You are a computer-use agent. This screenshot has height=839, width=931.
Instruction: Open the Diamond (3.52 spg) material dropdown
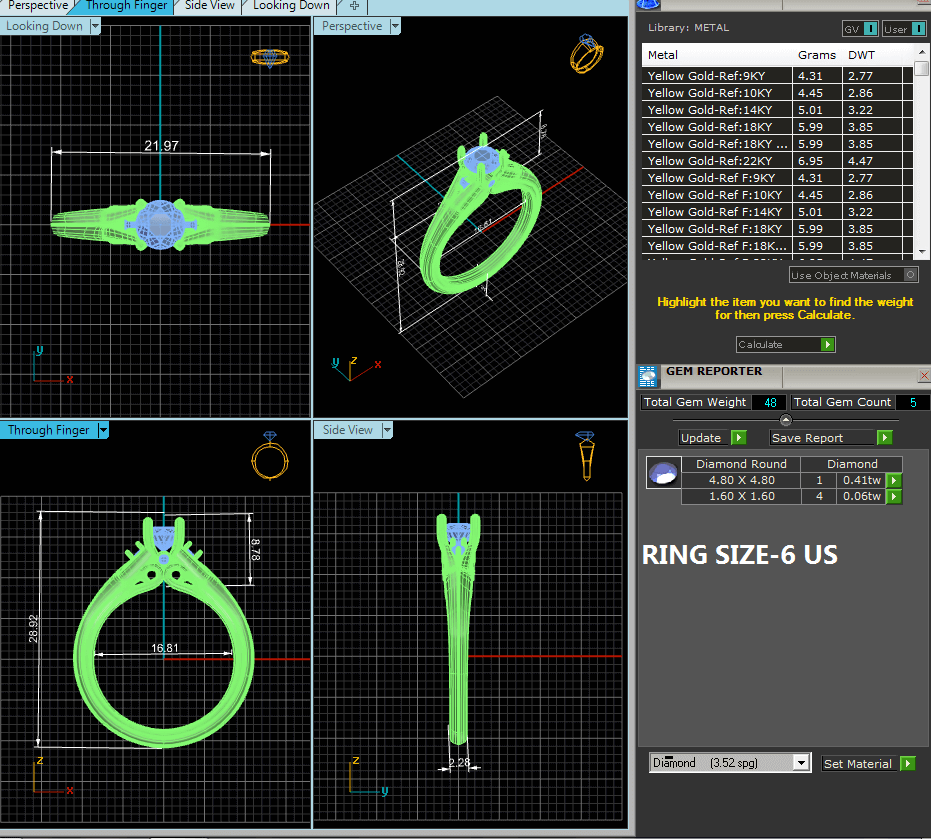click(x=800, y=763)
